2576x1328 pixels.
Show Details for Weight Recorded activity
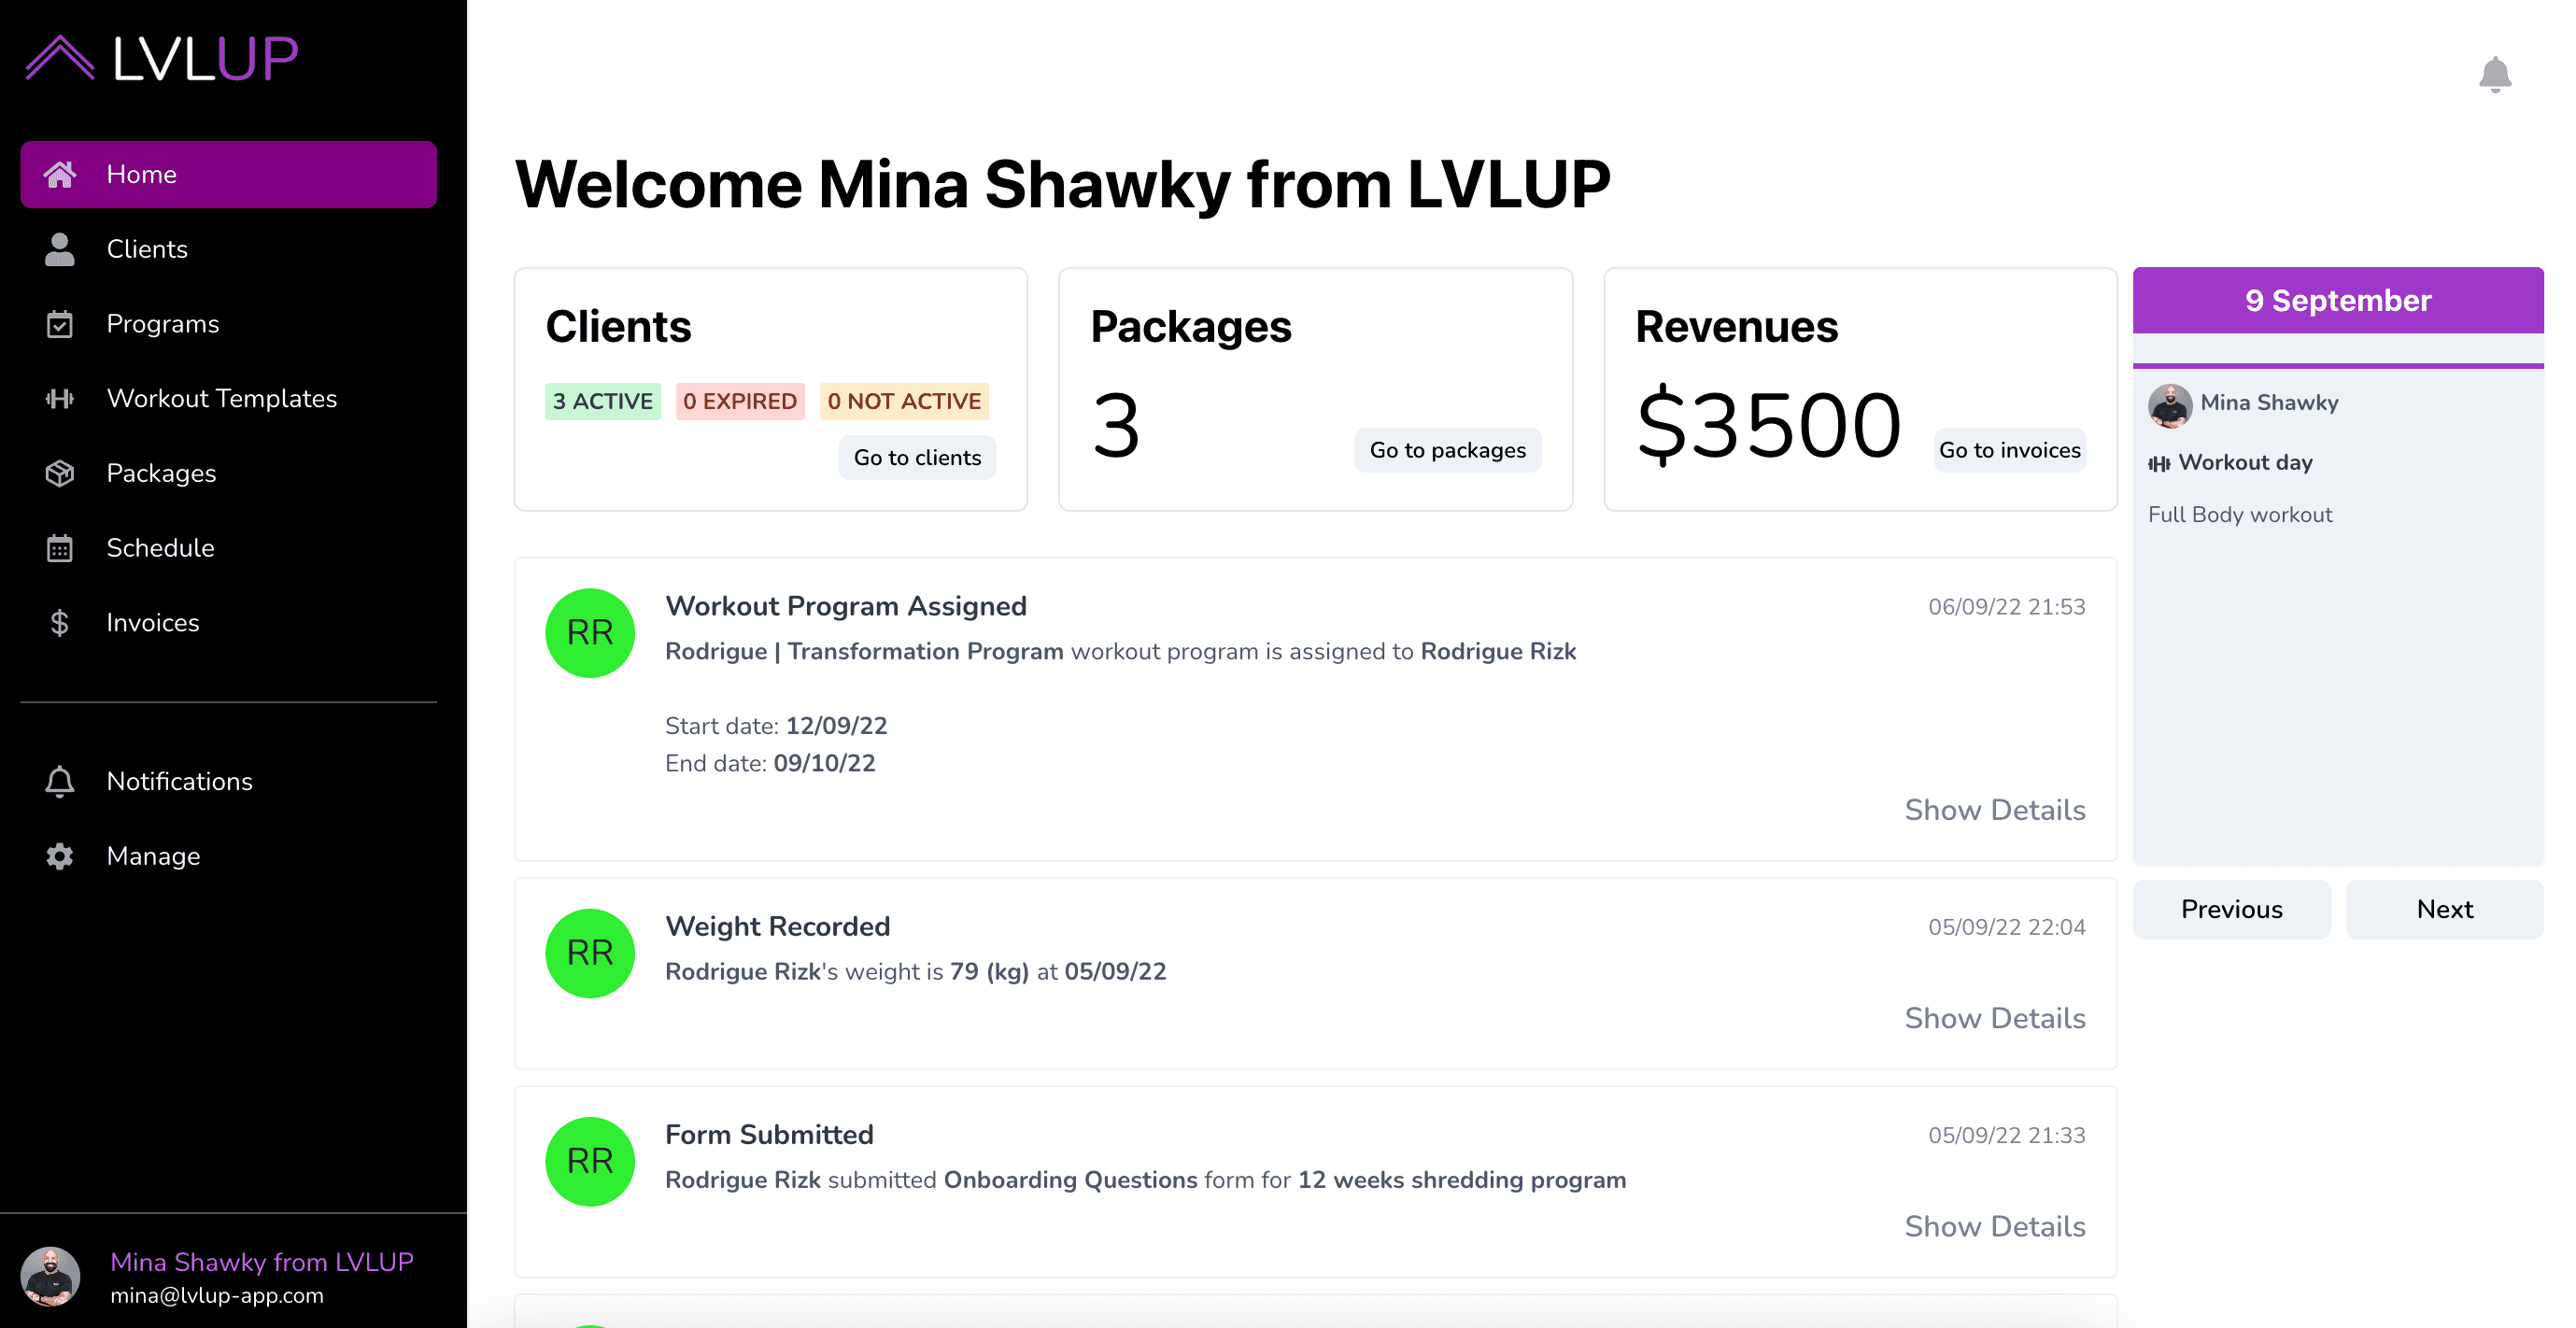coord(1993,1018)
